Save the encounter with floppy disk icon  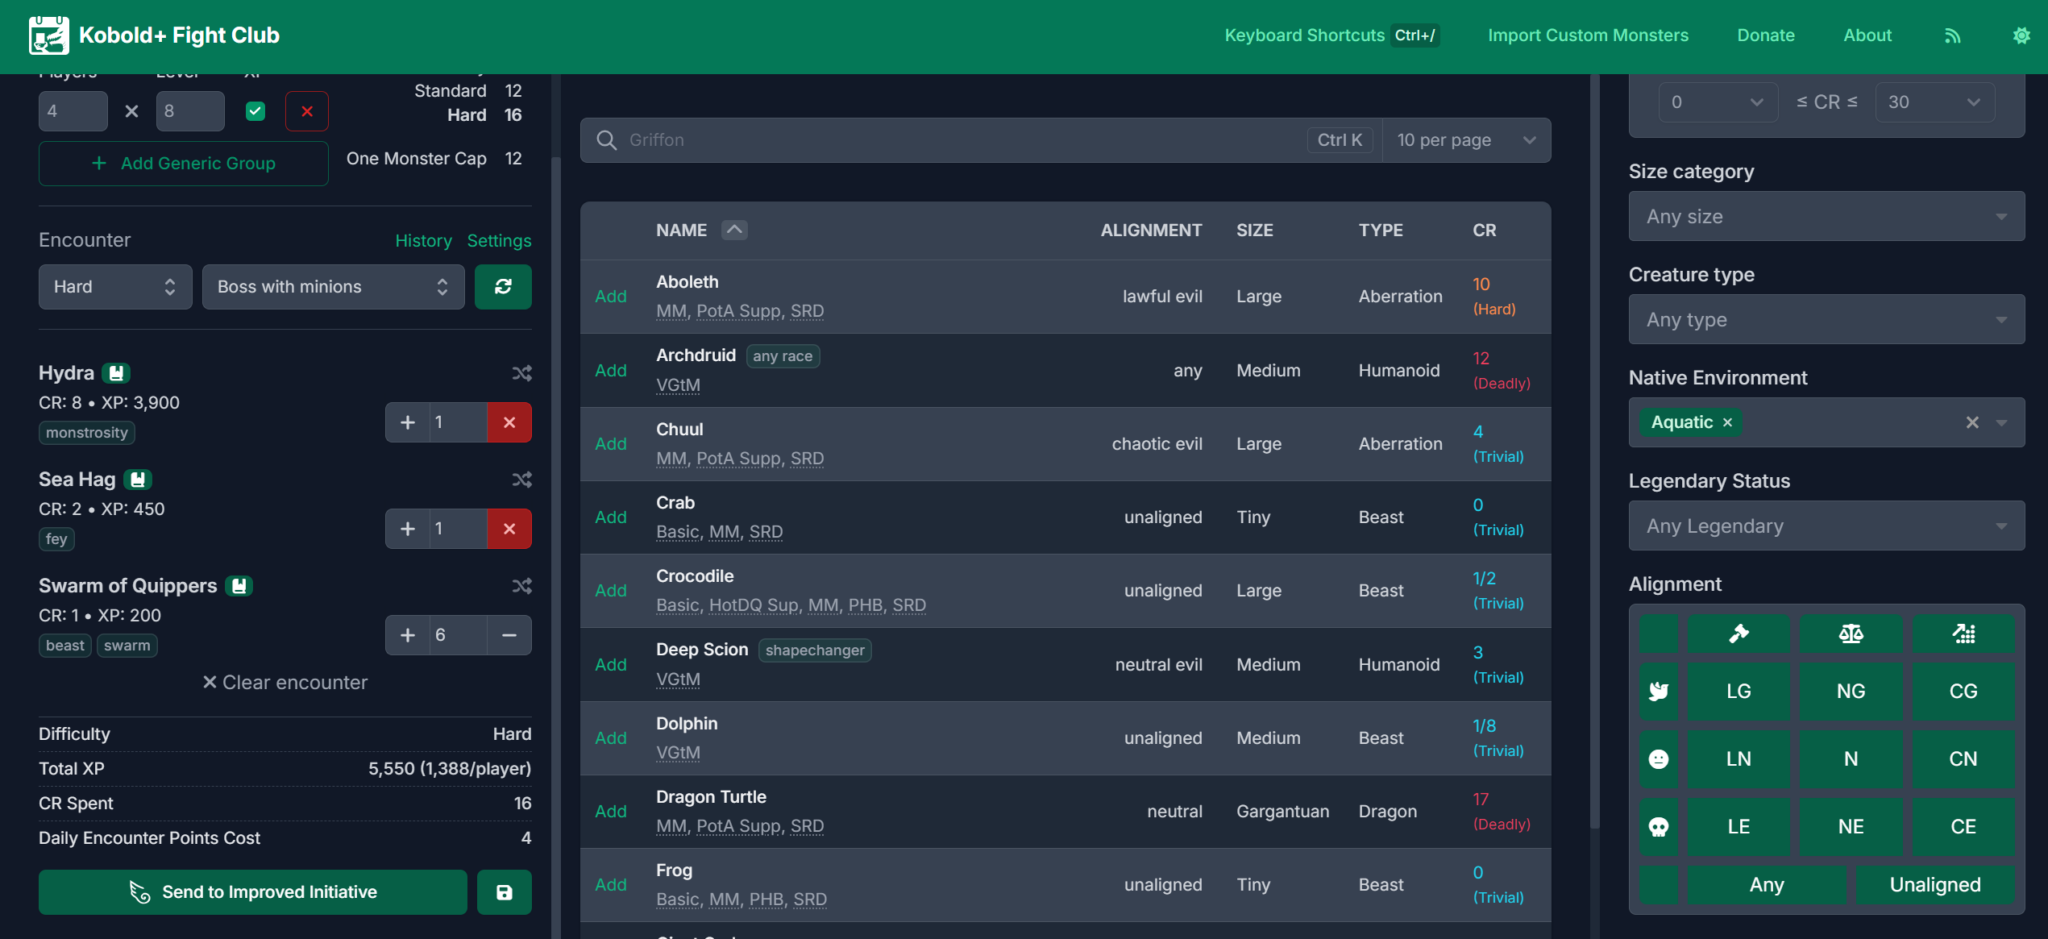tap(504, 892)
